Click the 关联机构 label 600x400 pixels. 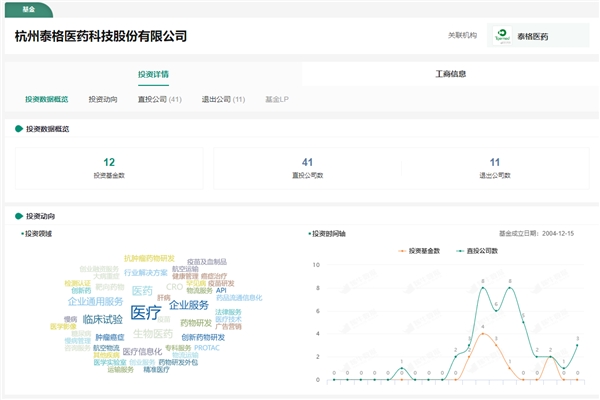tap(462, 36)
